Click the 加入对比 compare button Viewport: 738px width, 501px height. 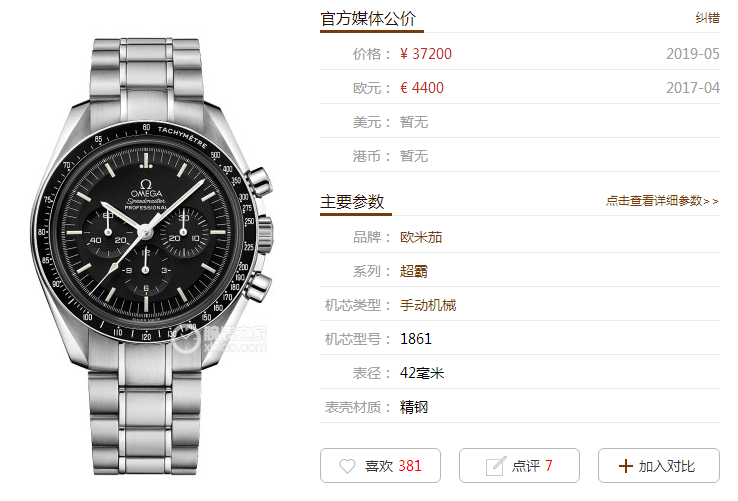click(x=659, y=466)
